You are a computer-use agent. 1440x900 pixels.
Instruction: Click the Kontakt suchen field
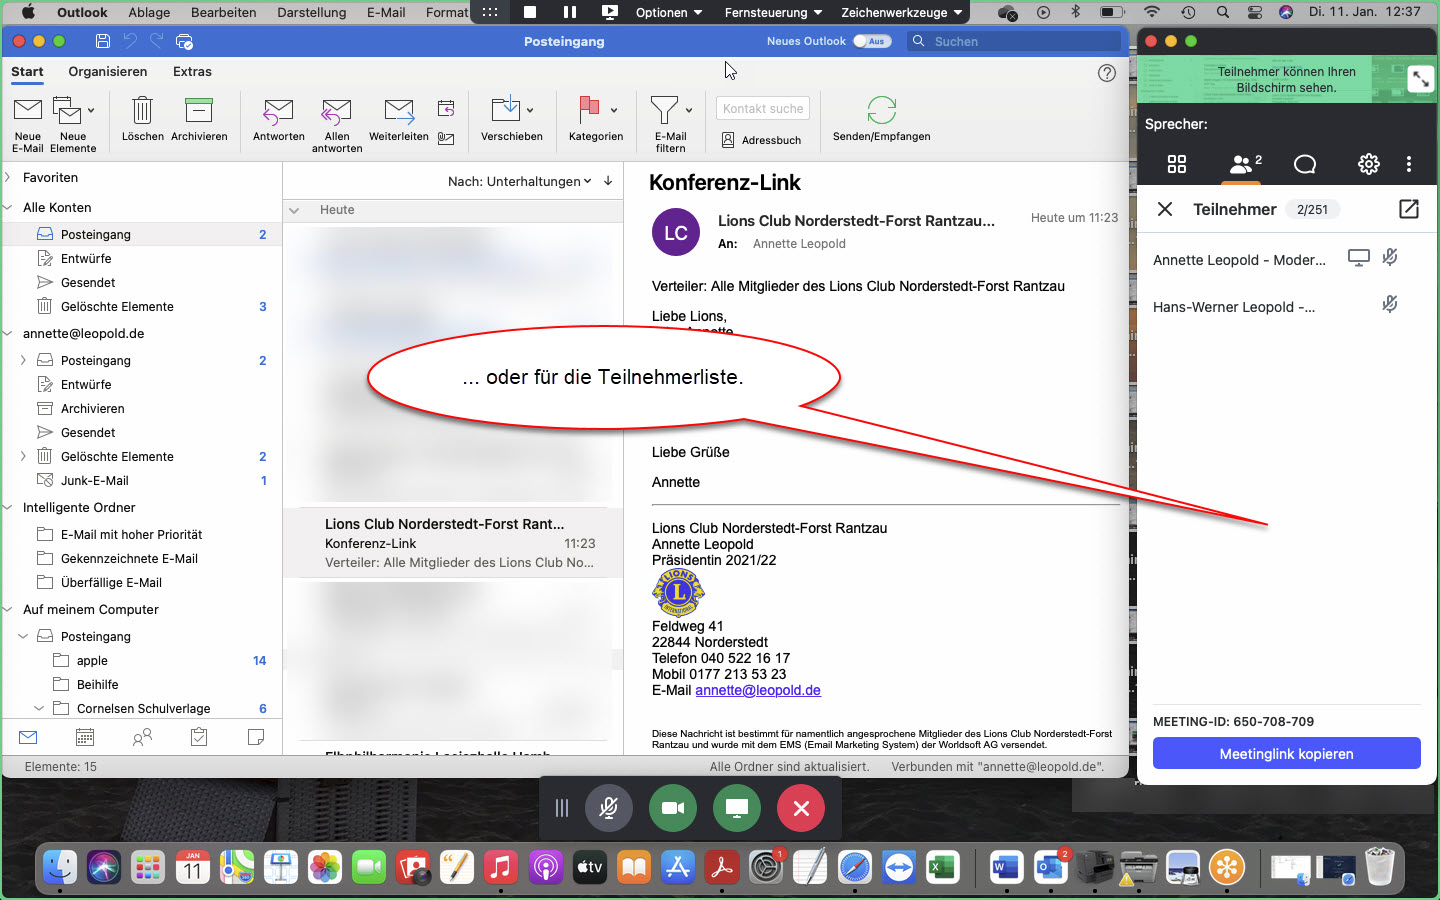coord(763,108)
